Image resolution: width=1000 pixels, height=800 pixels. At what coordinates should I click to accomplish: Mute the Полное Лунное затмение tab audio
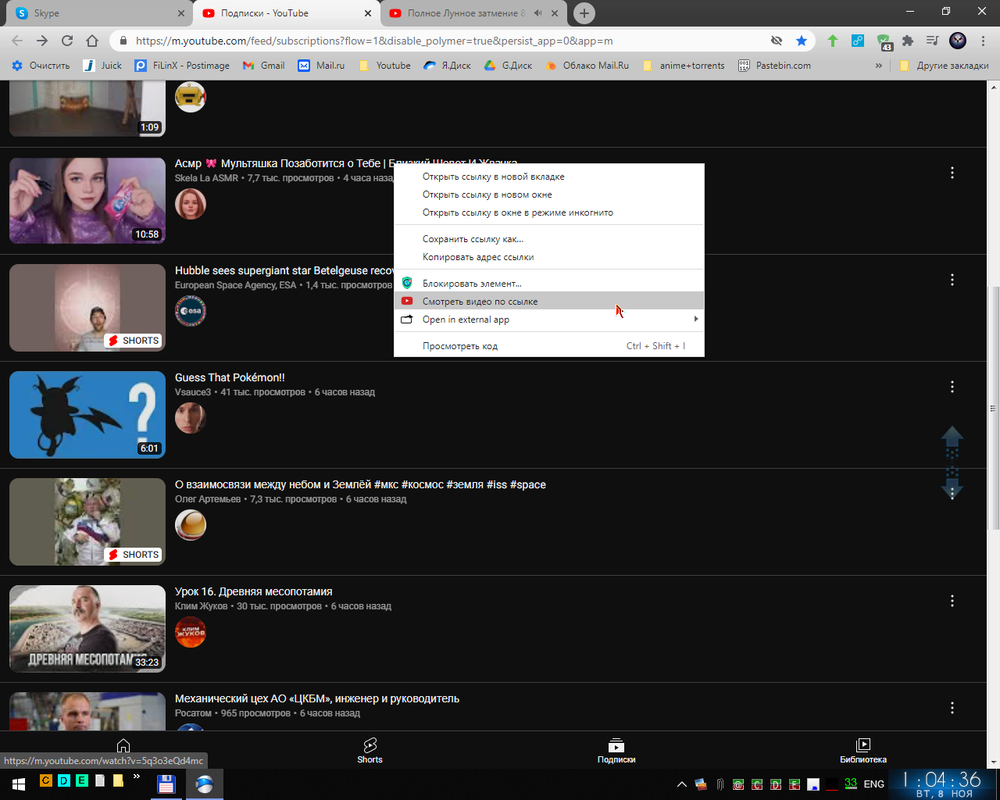tap(538, 13)
